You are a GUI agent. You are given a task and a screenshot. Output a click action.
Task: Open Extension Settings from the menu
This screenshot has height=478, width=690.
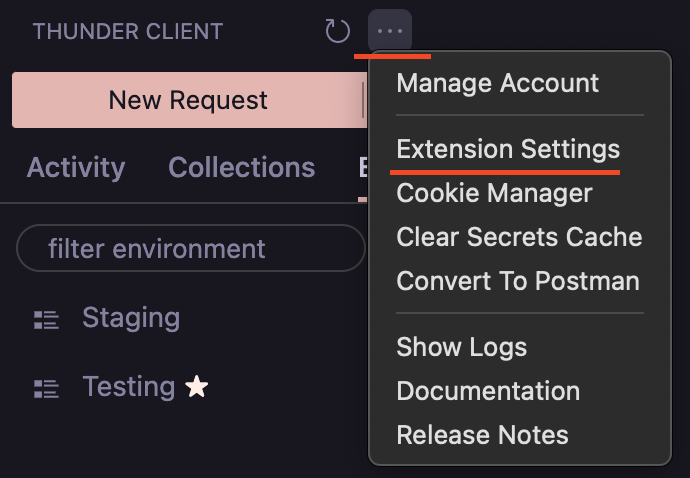(x=508, y=149)
